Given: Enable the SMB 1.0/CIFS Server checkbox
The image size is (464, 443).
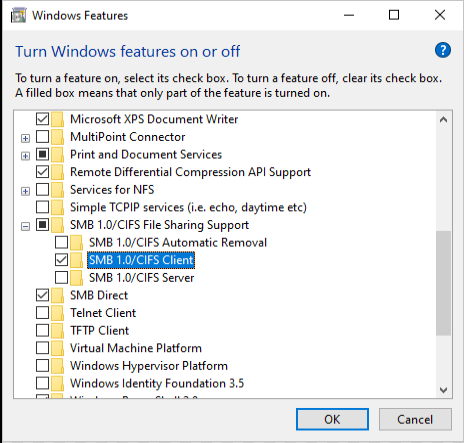Looking at the screenshot, I should coord(61,278).
